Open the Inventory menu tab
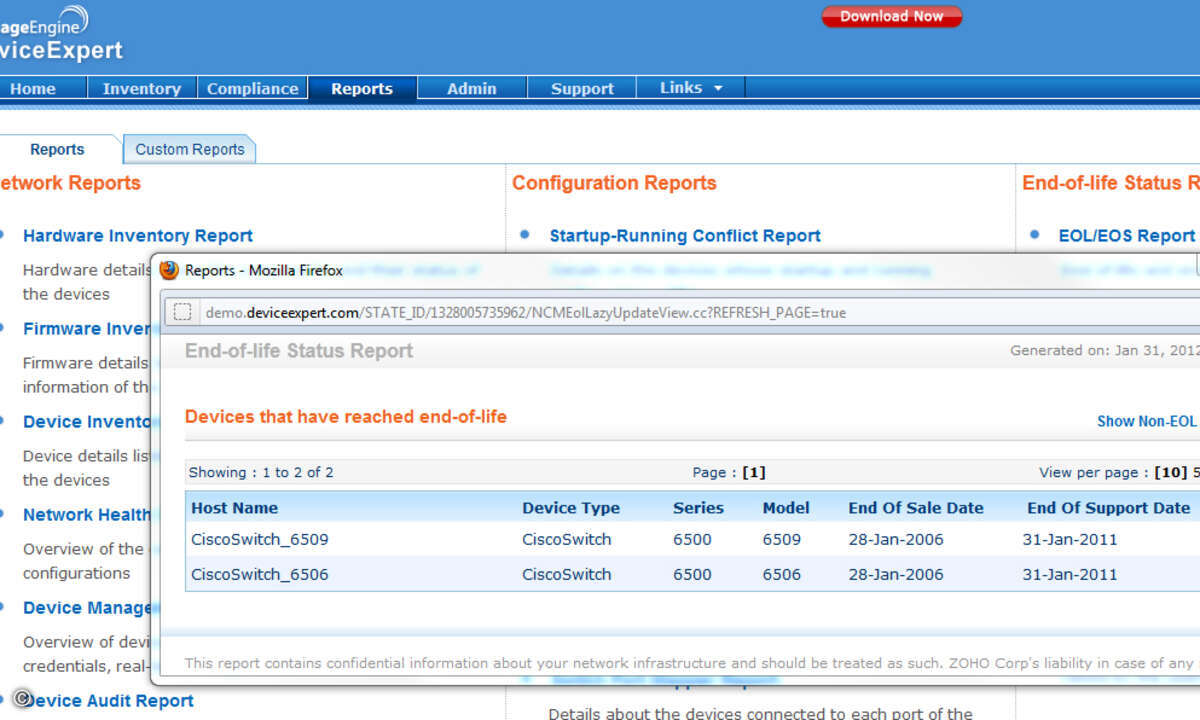This screenshot has height=720, width=1200. [141, 88]
